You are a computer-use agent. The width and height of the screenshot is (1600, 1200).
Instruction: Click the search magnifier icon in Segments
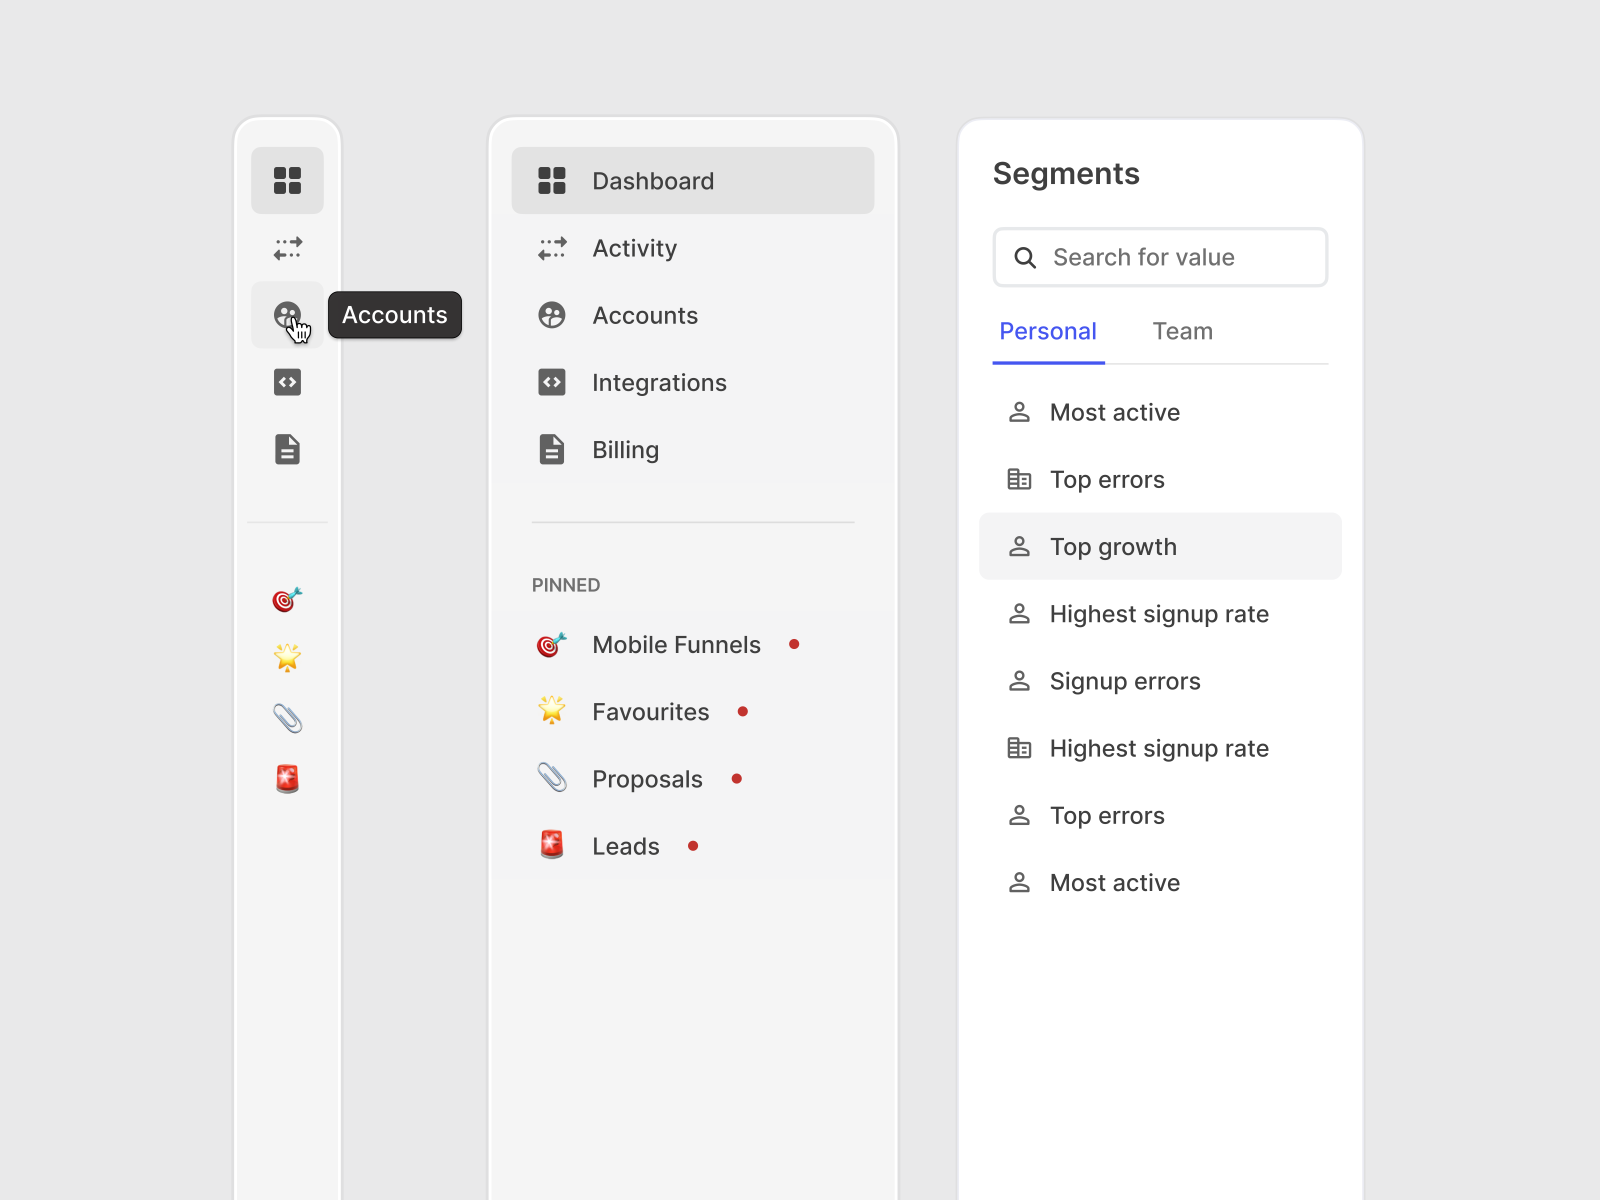(x=1025, y=258)
